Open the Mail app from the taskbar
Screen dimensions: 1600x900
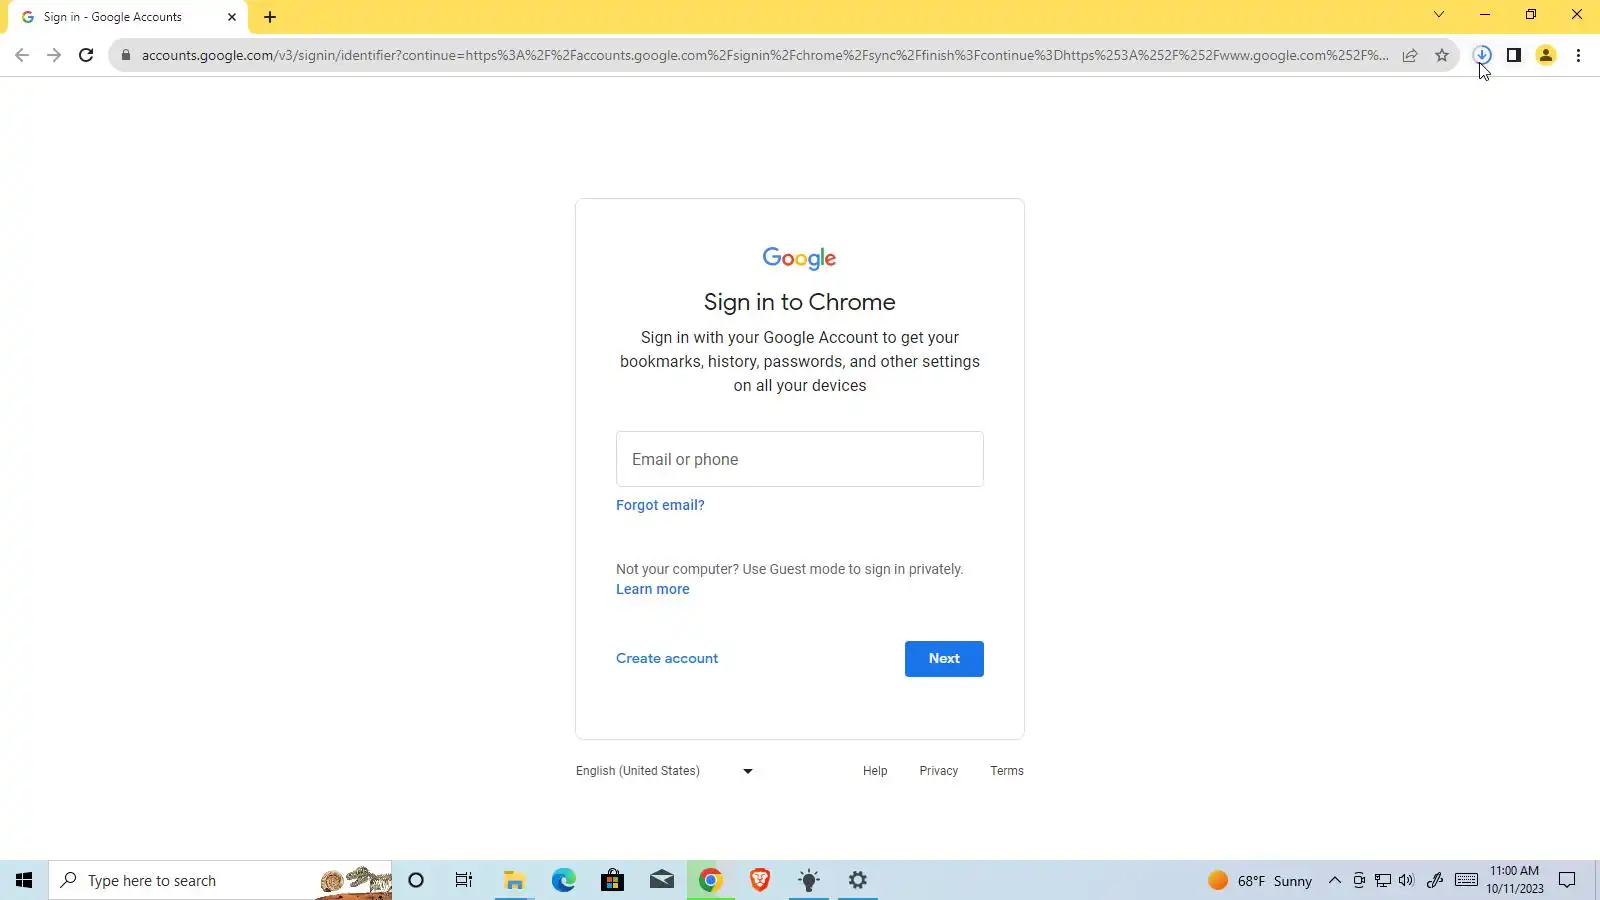tap(662, 880)
